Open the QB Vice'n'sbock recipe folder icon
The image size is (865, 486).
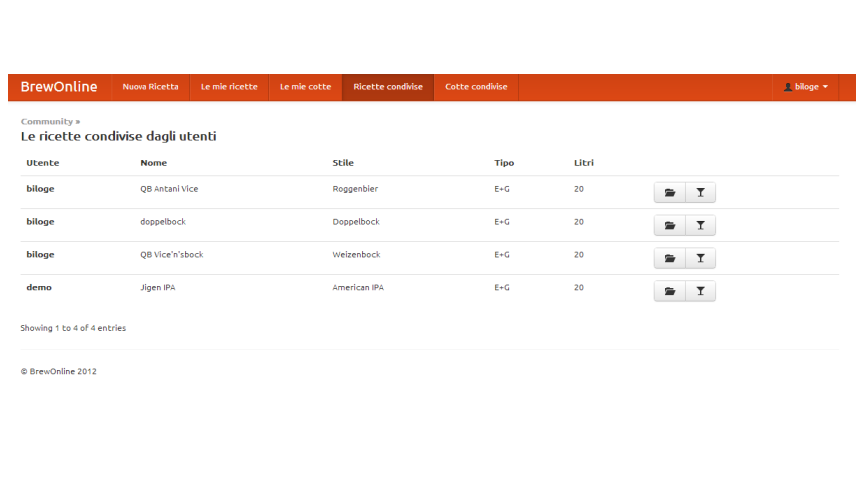click(670, 258)
